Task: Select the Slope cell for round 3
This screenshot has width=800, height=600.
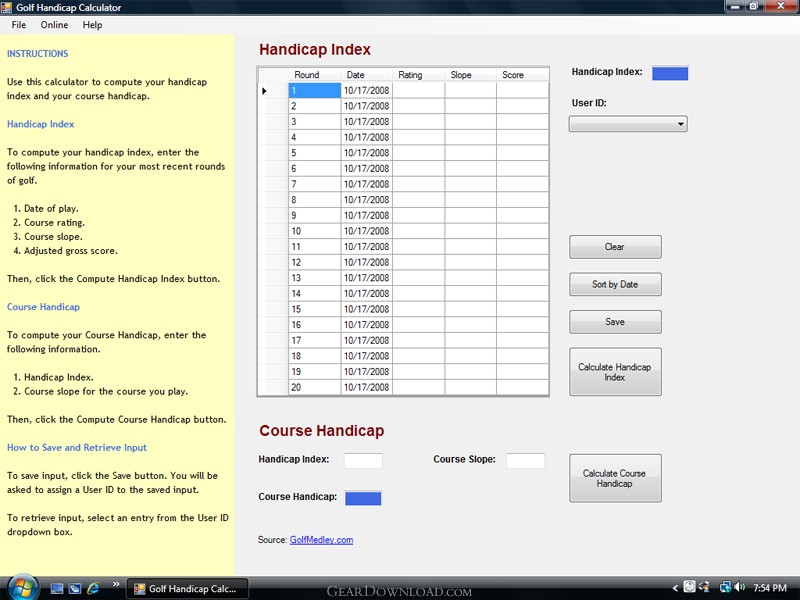Action: tap(470, 122)
